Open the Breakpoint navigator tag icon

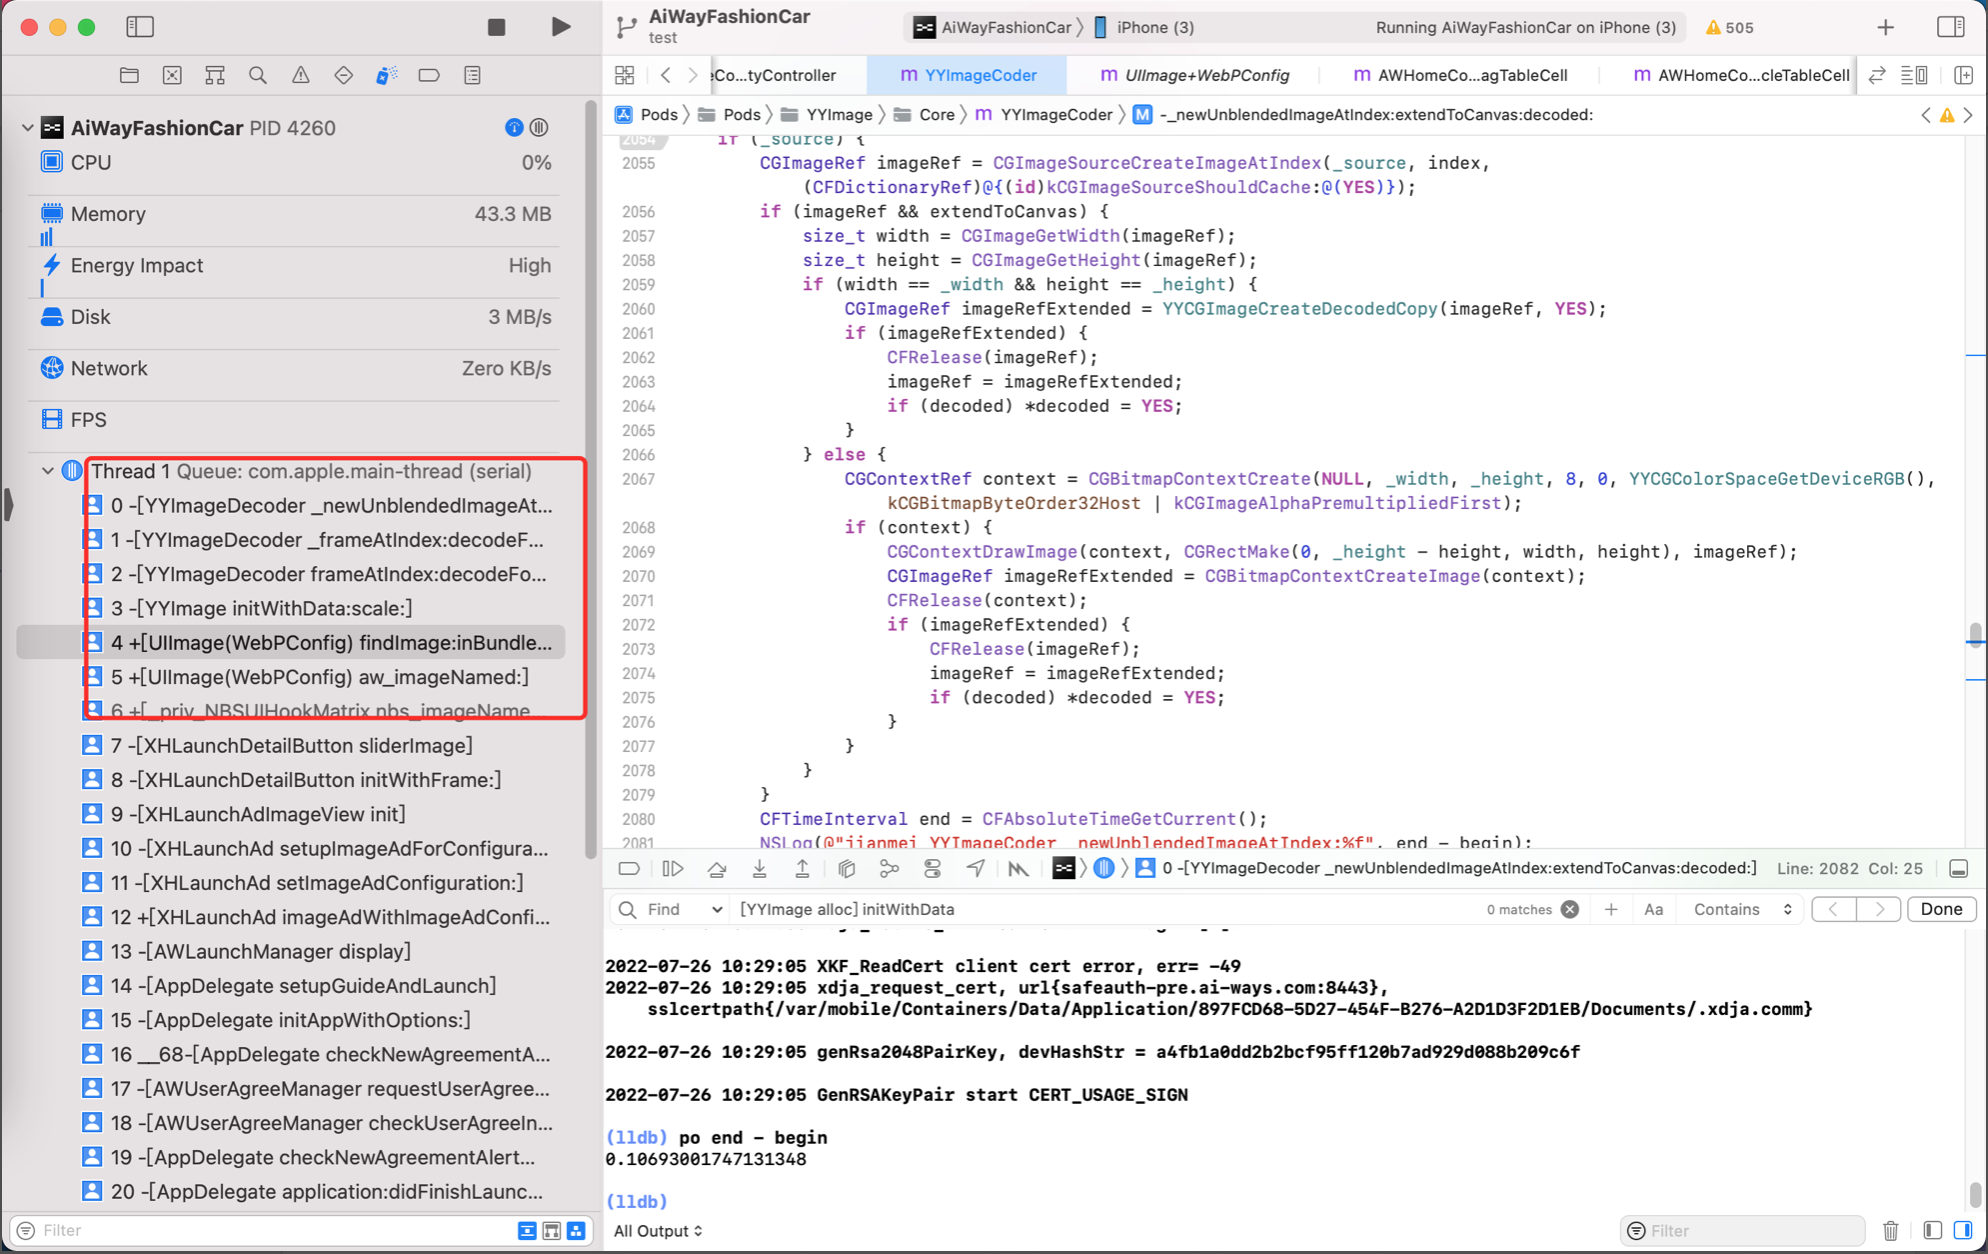(x=429, y=75)
